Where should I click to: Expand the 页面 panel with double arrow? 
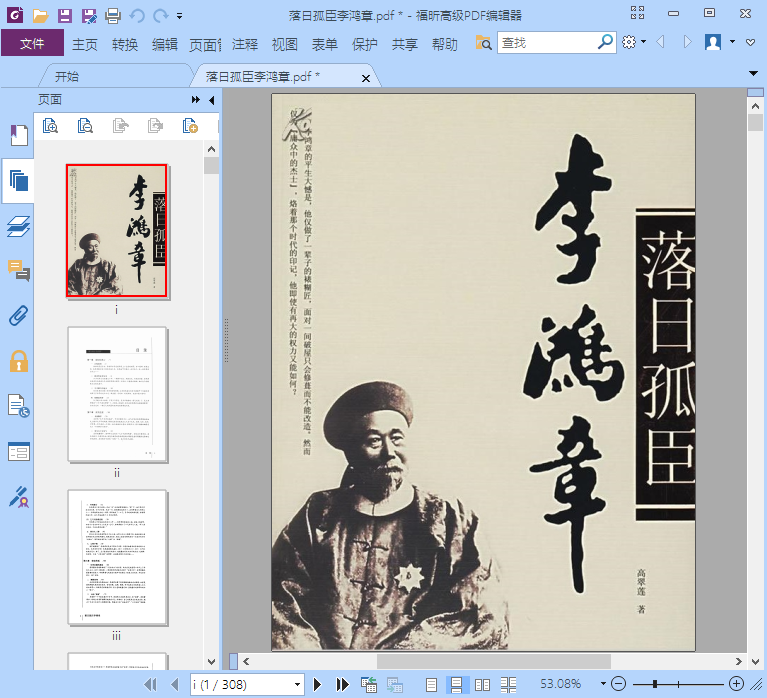coord(196,100)
